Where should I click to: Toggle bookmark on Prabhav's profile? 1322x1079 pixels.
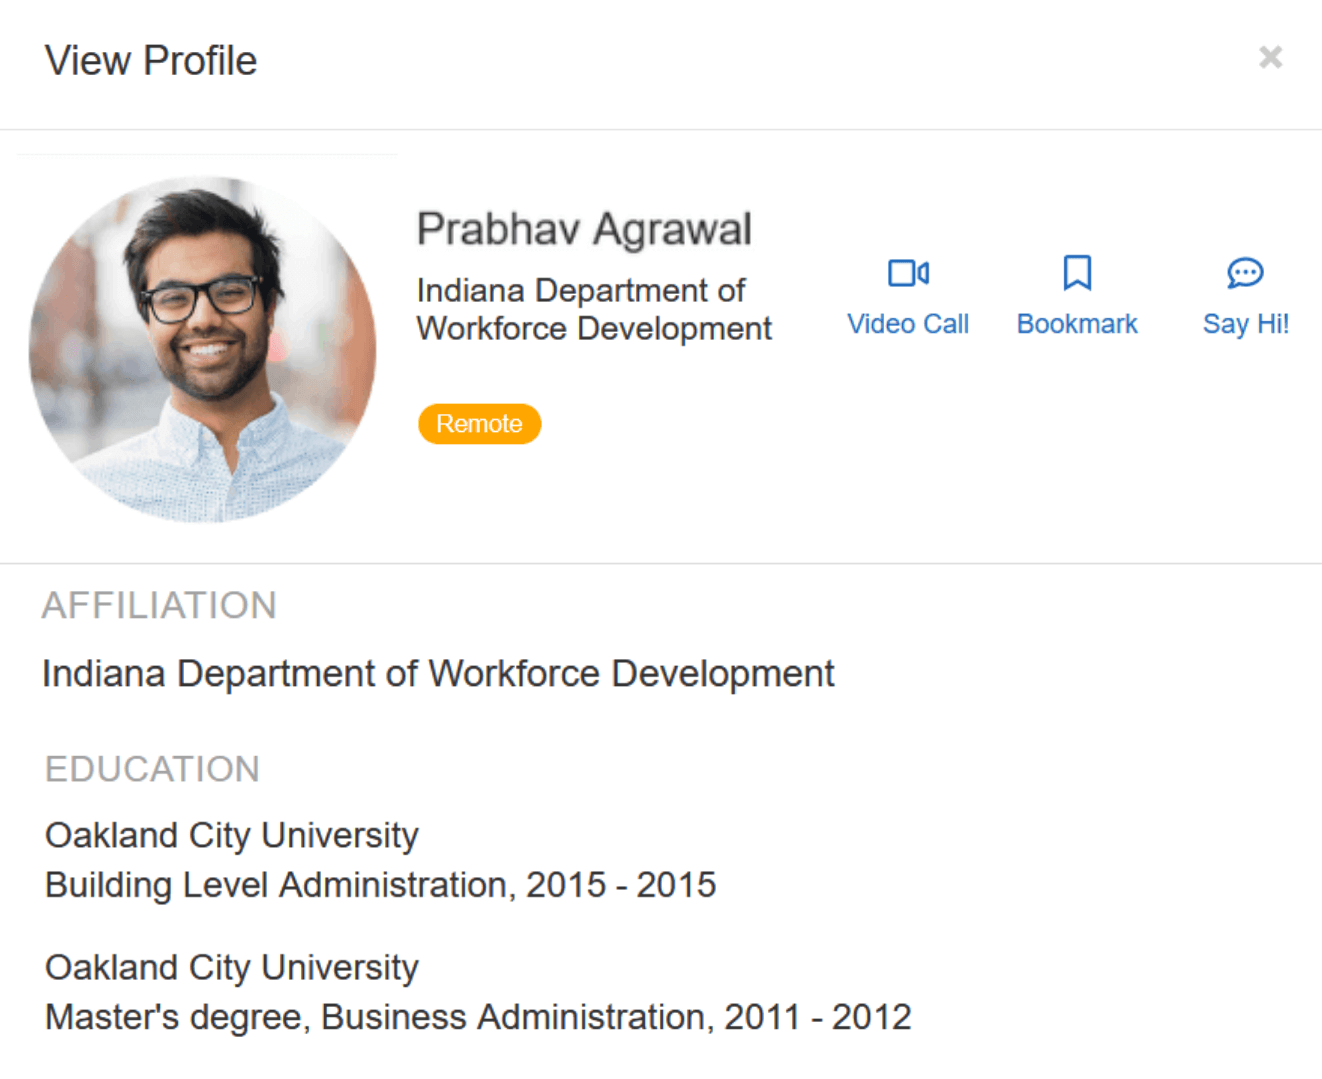tap(1077, 295)
